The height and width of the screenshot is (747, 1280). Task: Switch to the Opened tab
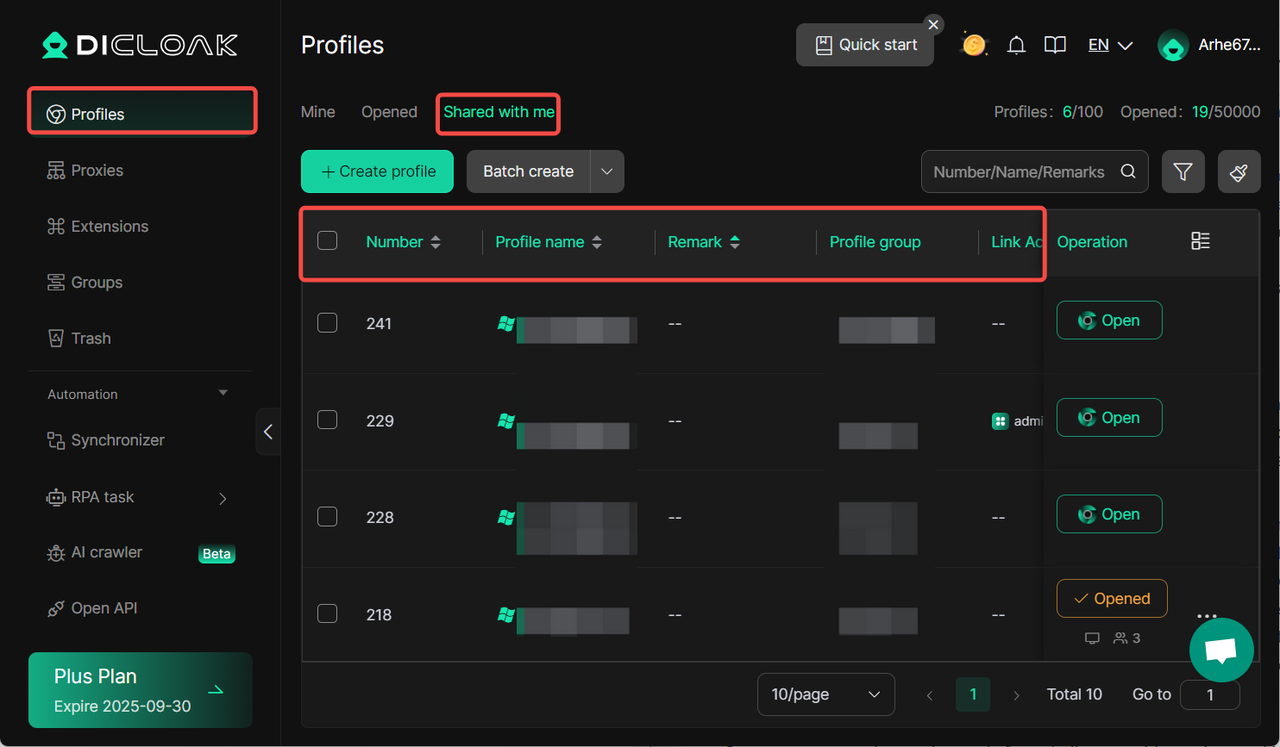[389, 112]
